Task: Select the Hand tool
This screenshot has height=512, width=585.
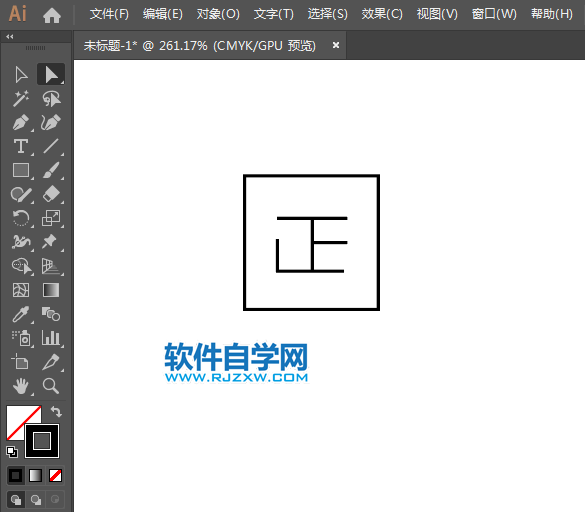Action: [x=21, y=386]
